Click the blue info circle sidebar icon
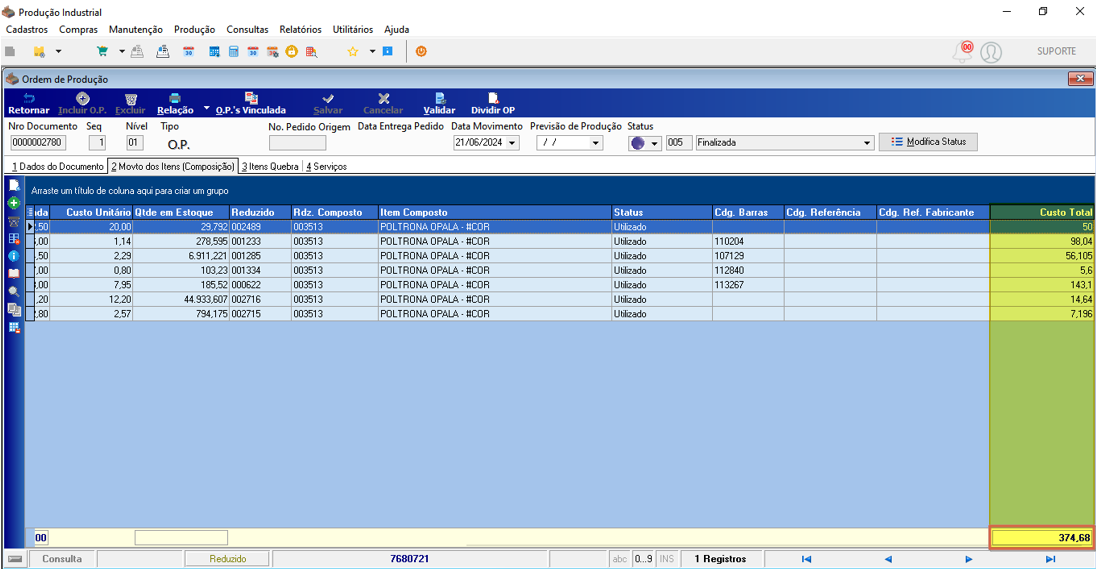Viewport: 1096px width, 569px height. 13,256
